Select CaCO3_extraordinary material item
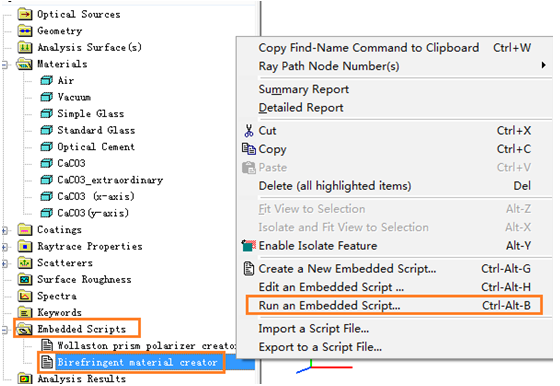The image size is (560, 386). tap(110, 180)
